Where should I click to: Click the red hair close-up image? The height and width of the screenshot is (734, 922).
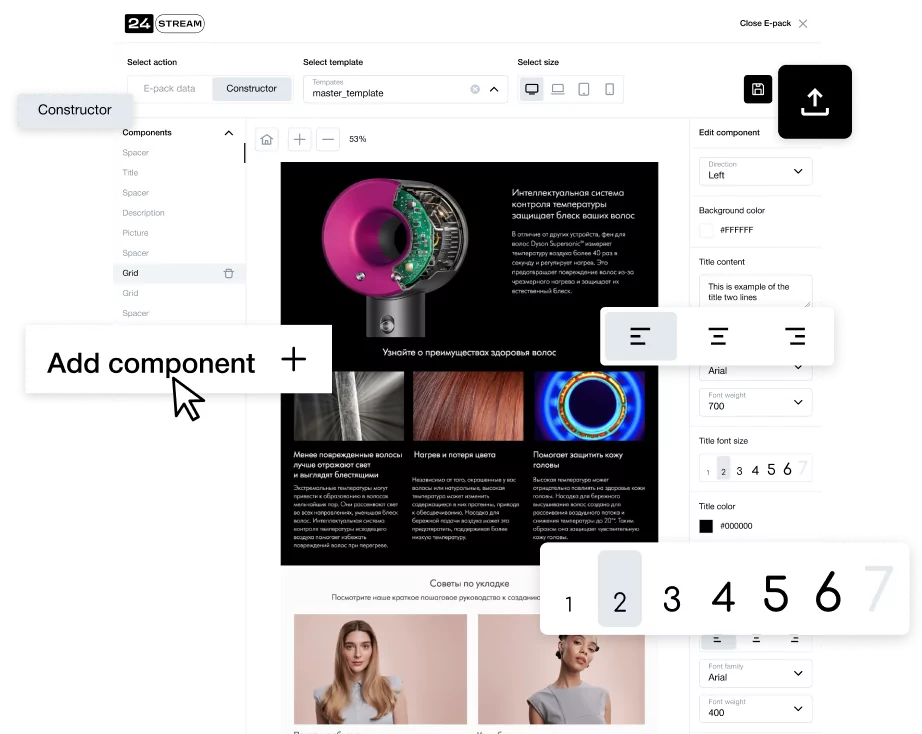[x=468, y=406]
